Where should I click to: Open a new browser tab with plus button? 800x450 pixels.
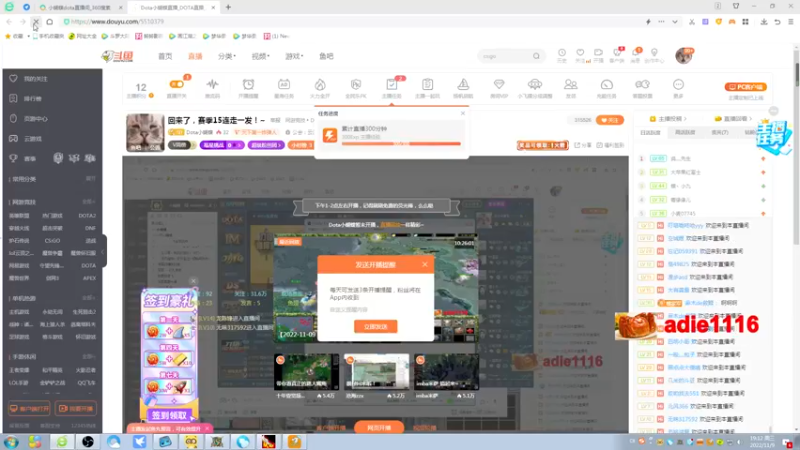click(228, 7)
